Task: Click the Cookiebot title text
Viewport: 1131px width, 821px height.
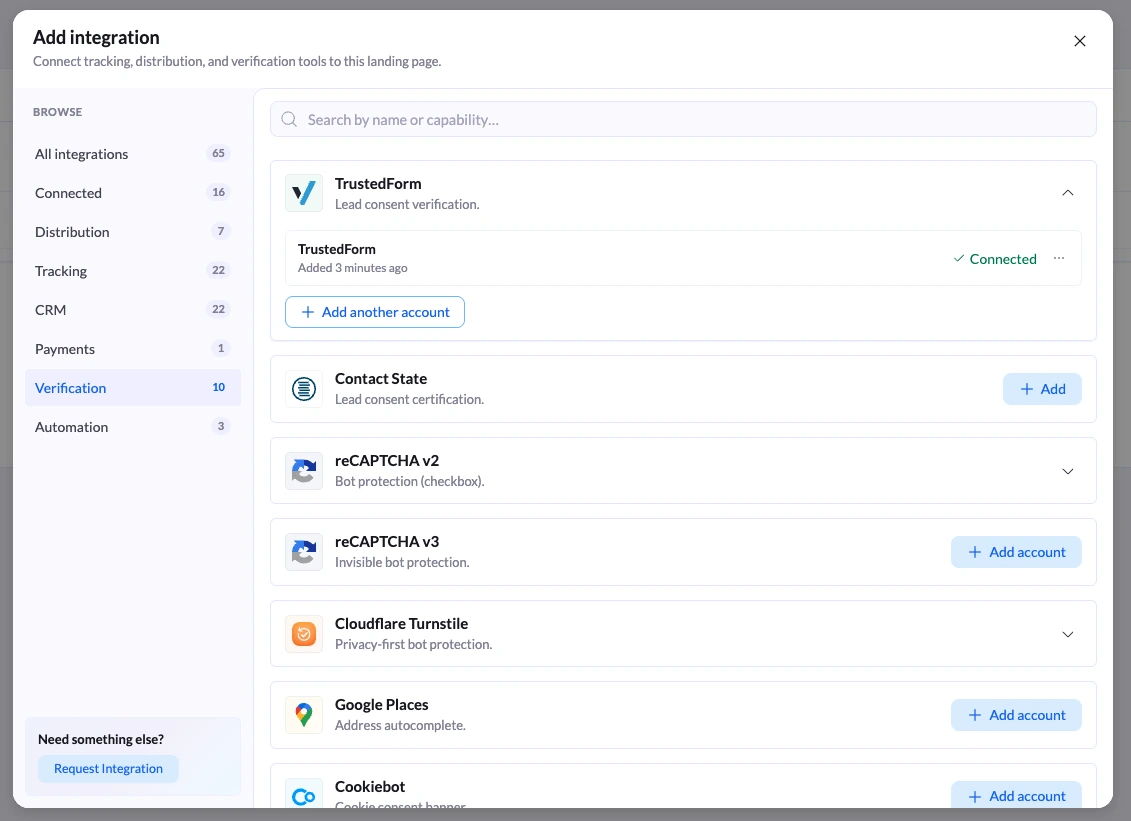Action: click(x=370, y=786)
